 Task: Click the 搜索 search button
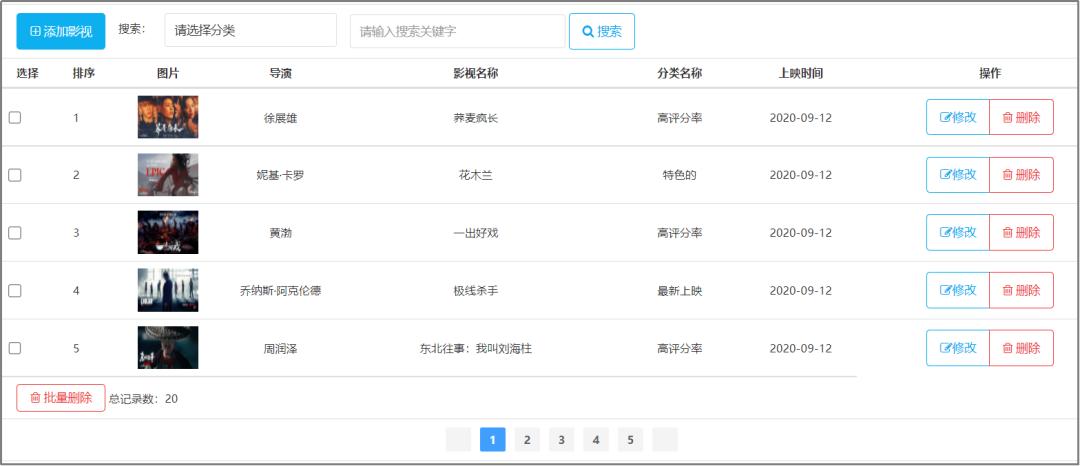coord(601,31)
